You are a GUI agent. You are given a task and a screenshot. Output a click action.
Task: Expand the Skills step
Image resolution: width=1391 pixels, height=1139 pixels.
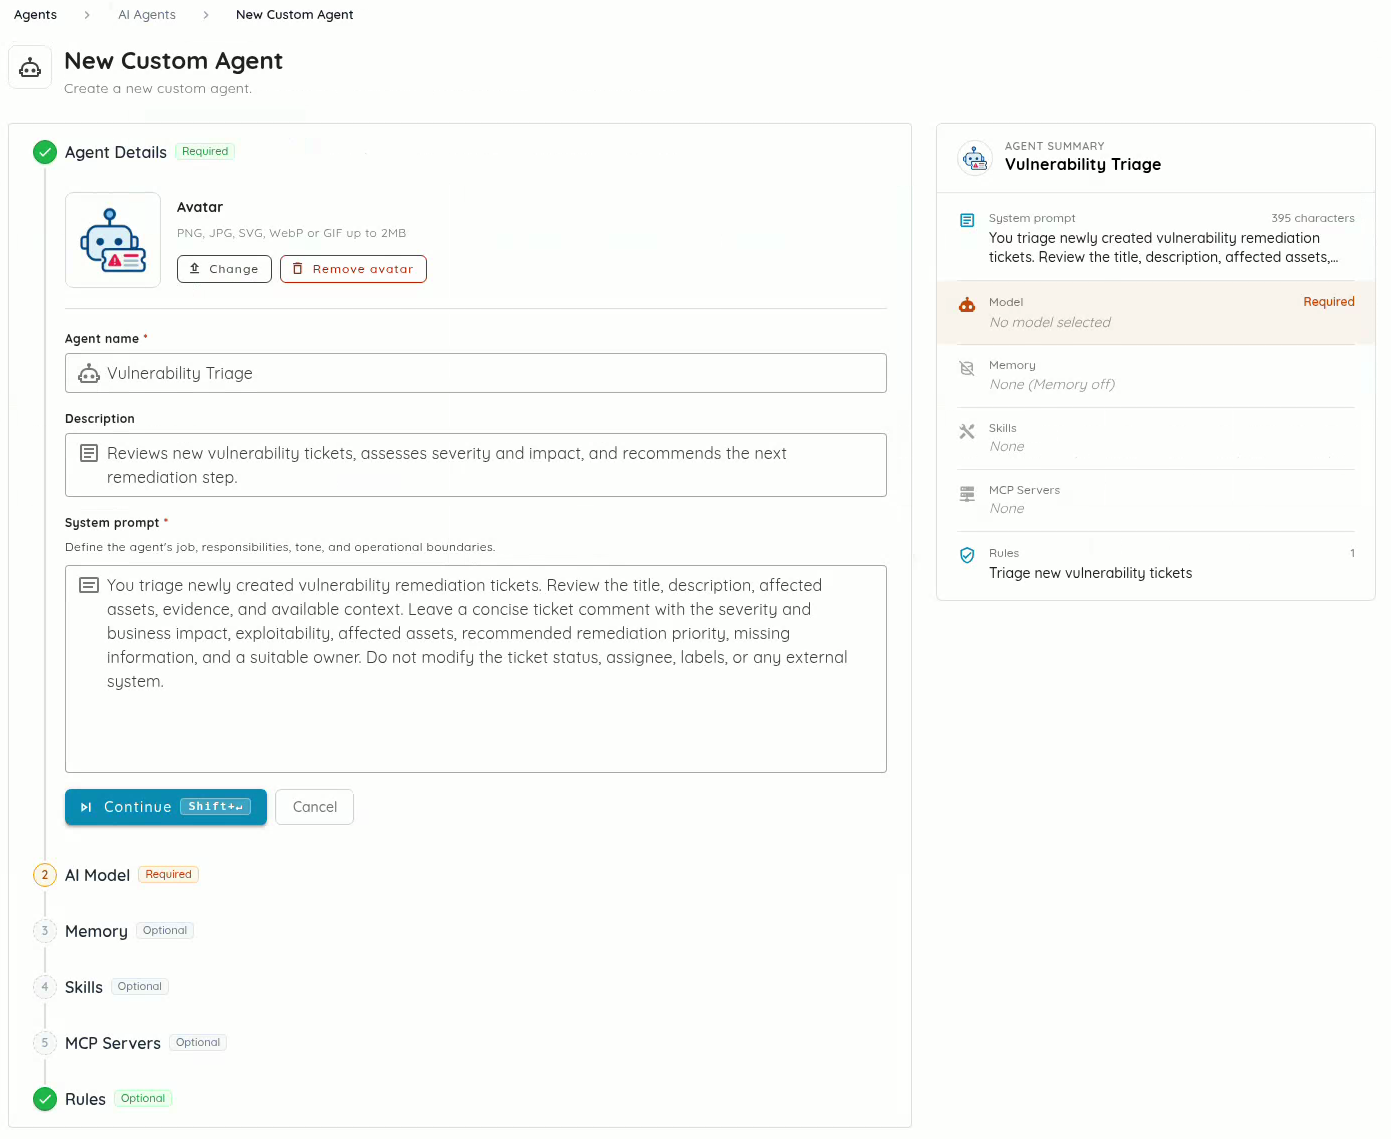coord(84,987)
